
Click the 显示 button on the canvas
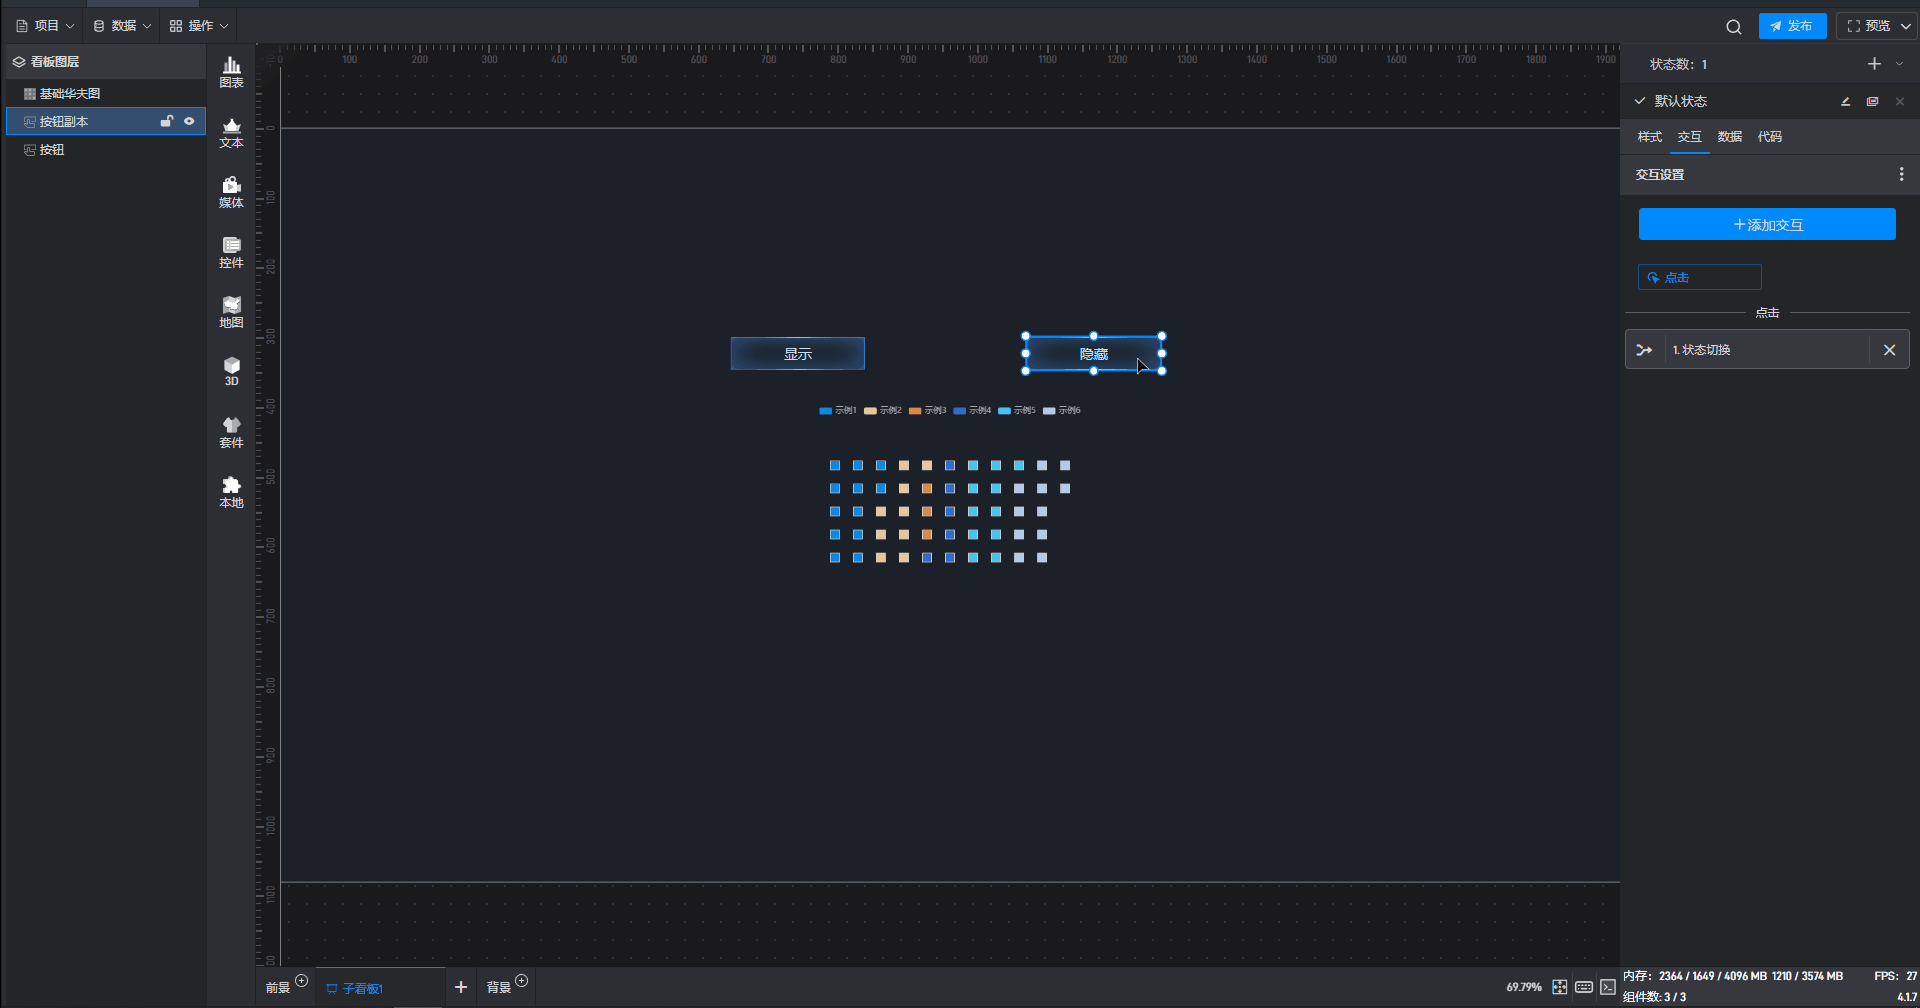point(798,354)
